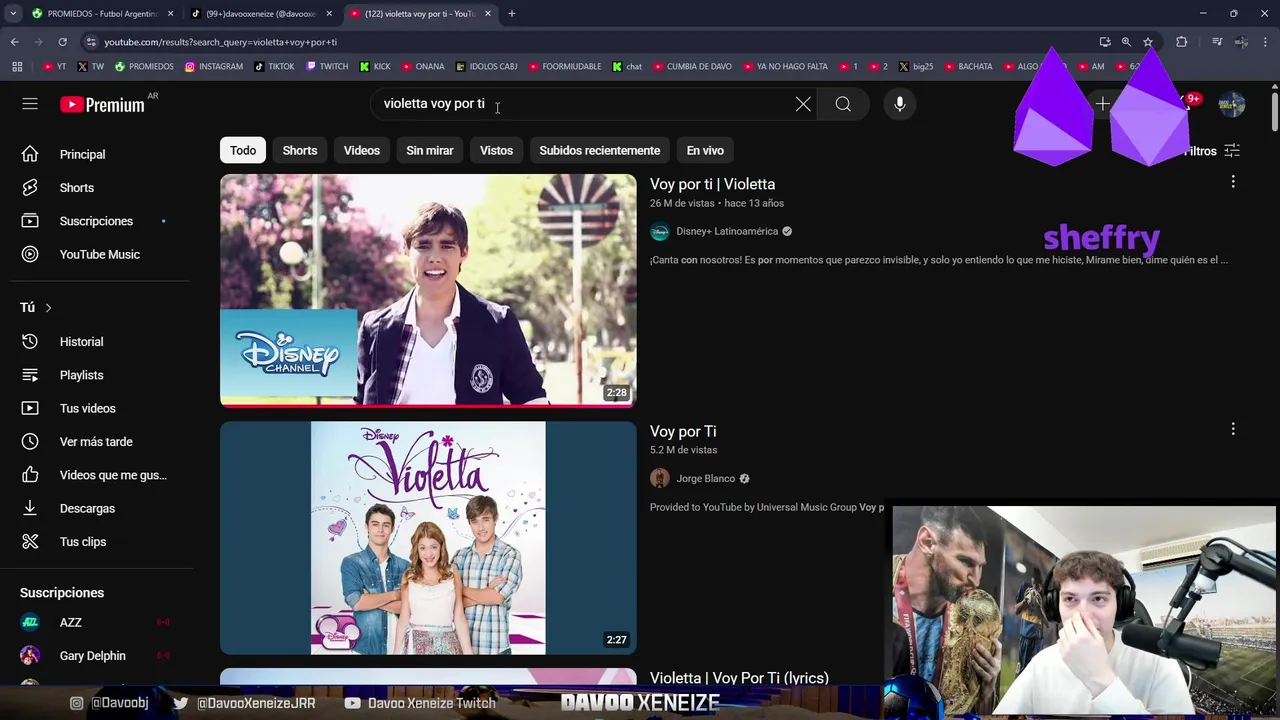Clear the search box with X
The width and height of the screenshot is (1280, 720).
(803, 104)
